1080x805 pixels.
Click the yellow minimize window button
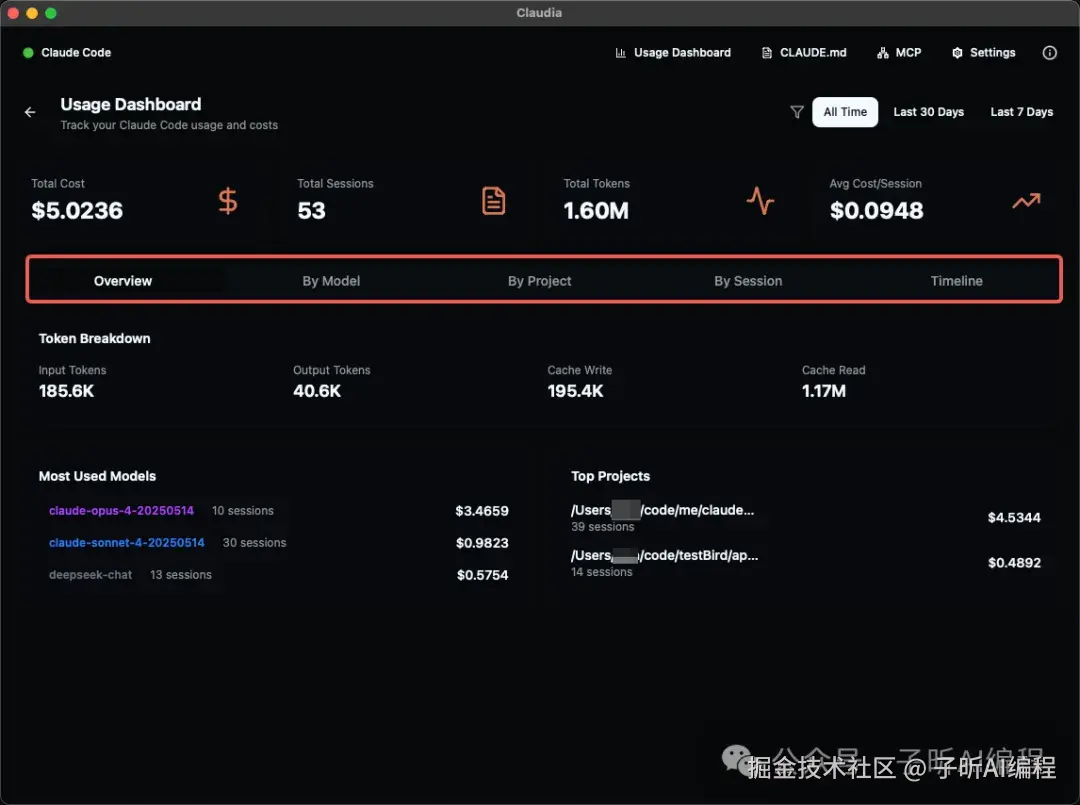click(32, 13)
